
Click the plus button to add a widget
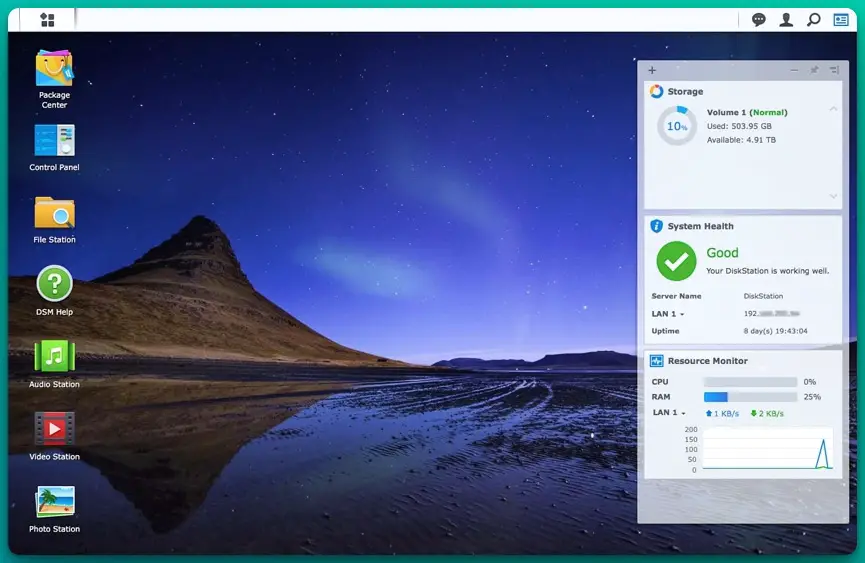(652, 70)
